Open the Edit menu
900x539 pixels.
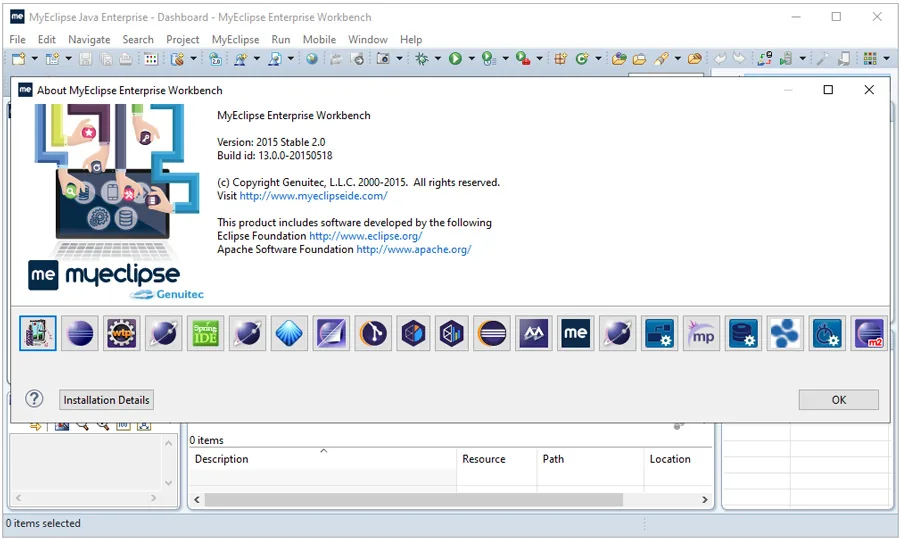[46, 40]
